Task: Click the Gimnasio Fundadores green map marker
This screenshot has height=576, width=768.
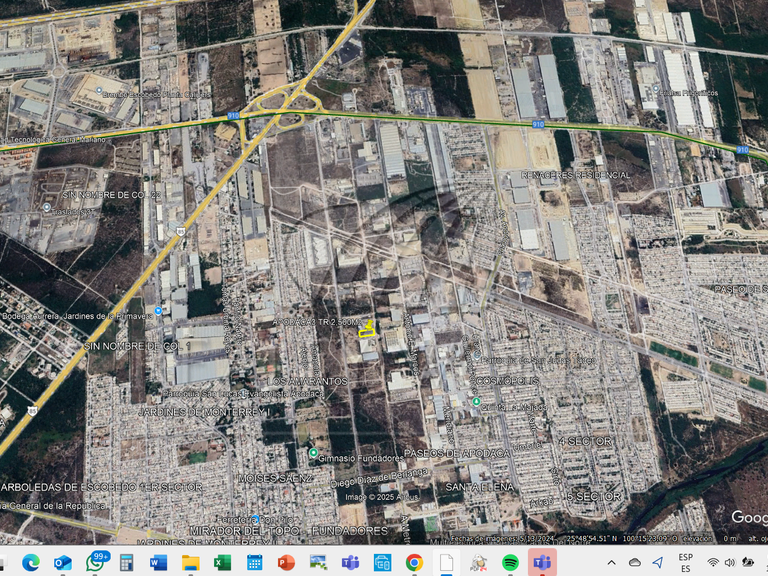Action: pos(313,453)
